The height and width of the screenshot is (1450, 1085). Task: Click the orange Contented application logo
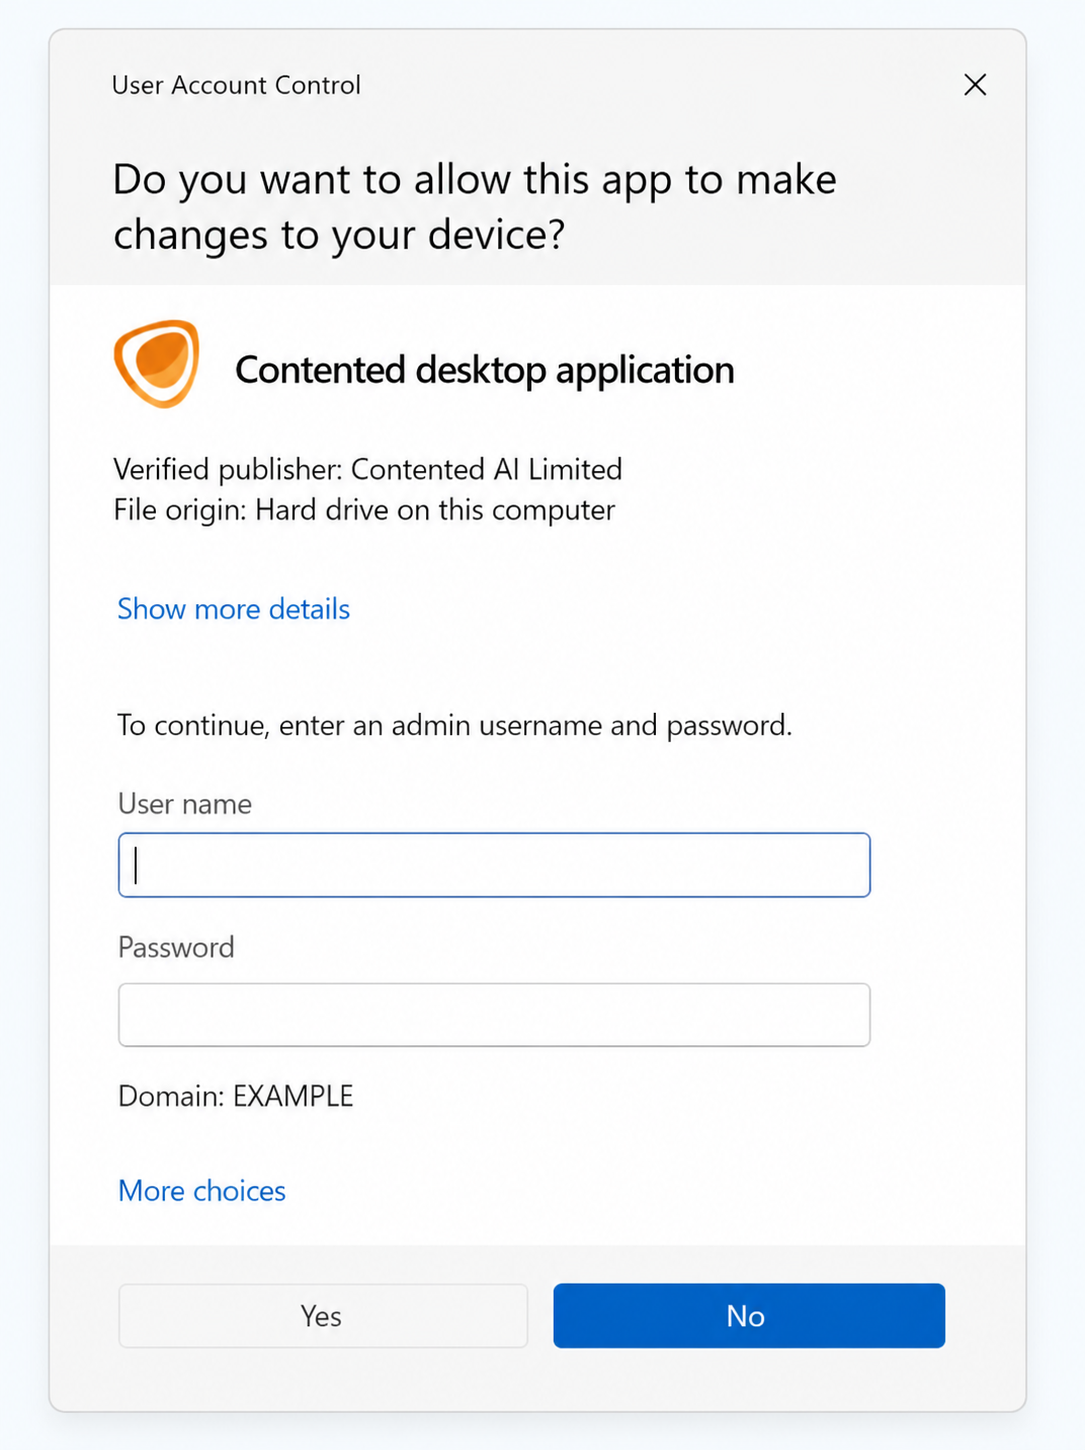pyautogui.click(x=157, y=364)
